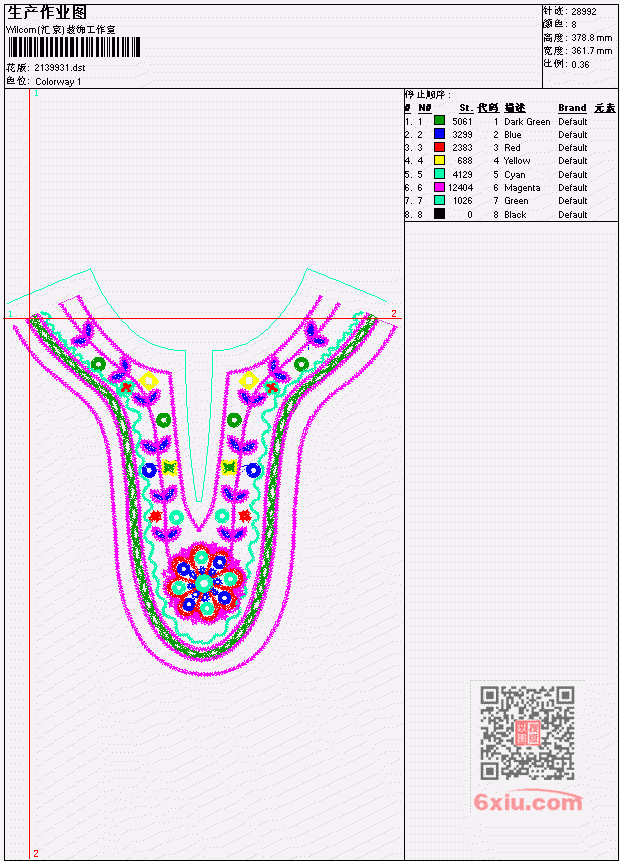Click stitch count 4129
The width and height of the screenshot is (620, 861).
462,175
